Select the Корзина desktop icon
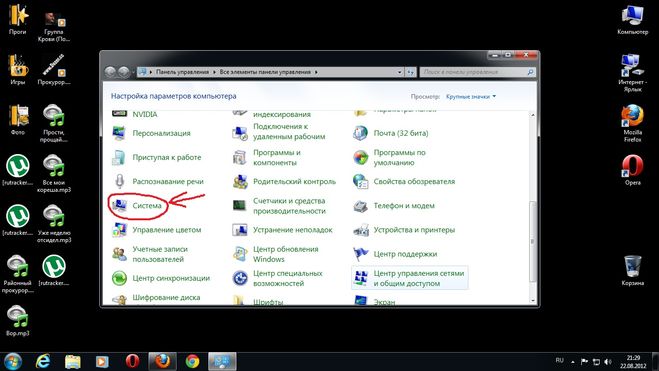The height and width of the screenshot is (371, 659). tap(633, 270)
